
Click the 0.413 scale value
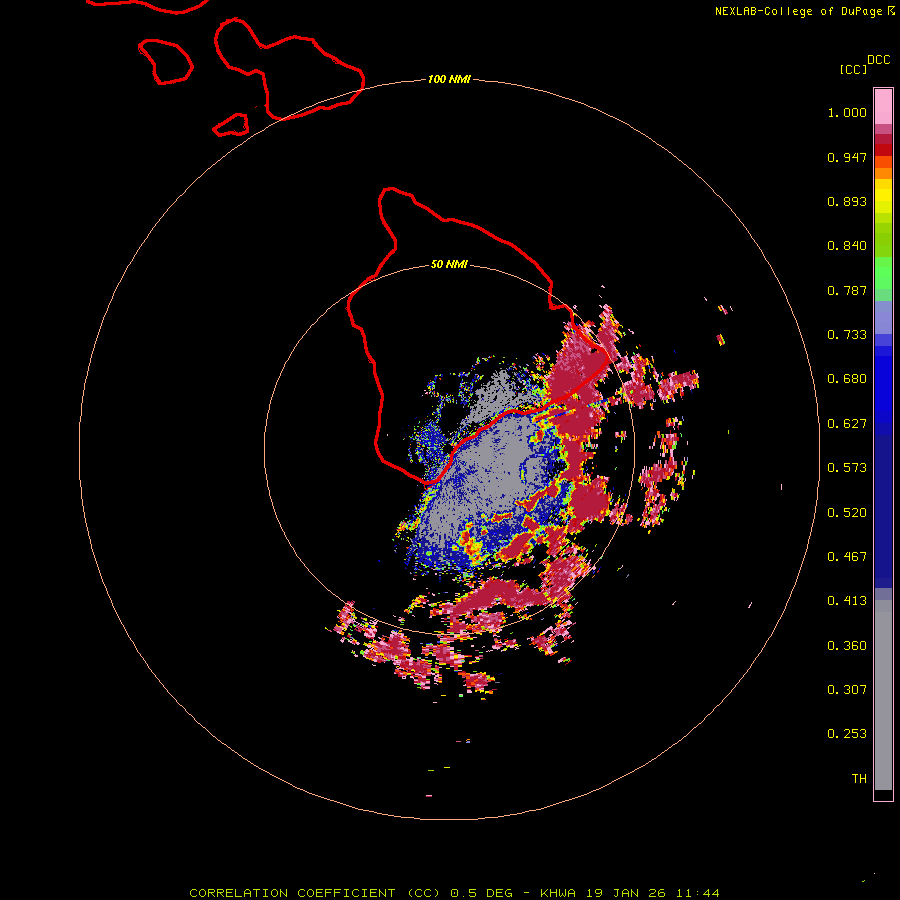point(847,601)
